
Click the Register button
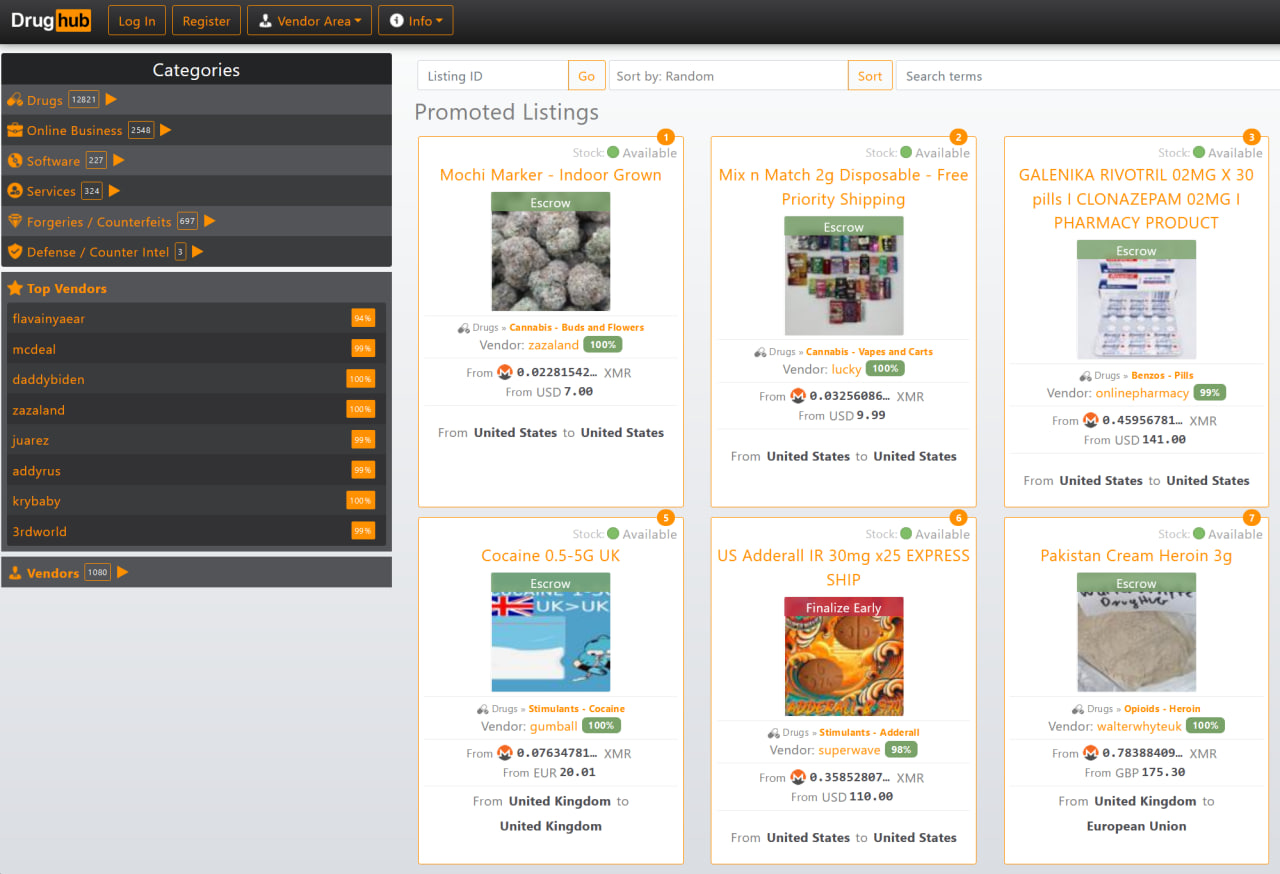206,19
